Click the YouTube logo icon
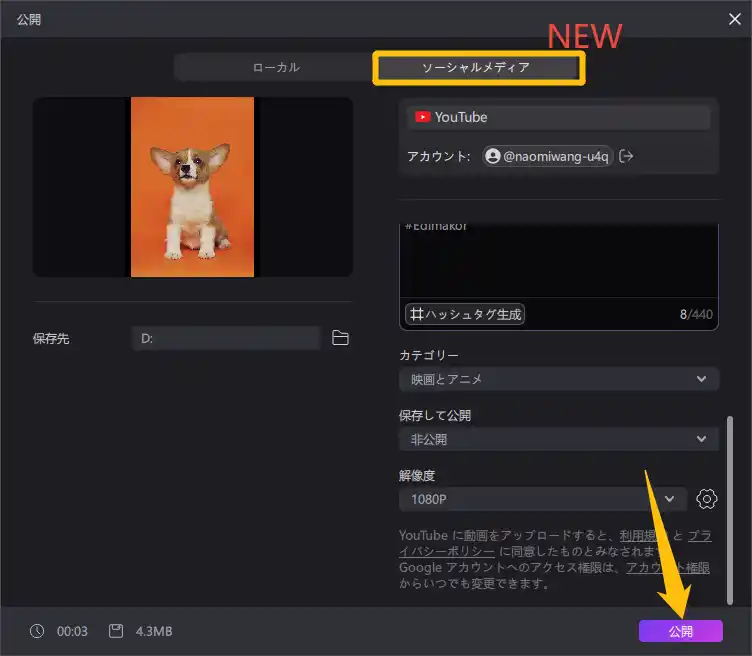 (423, 117)
